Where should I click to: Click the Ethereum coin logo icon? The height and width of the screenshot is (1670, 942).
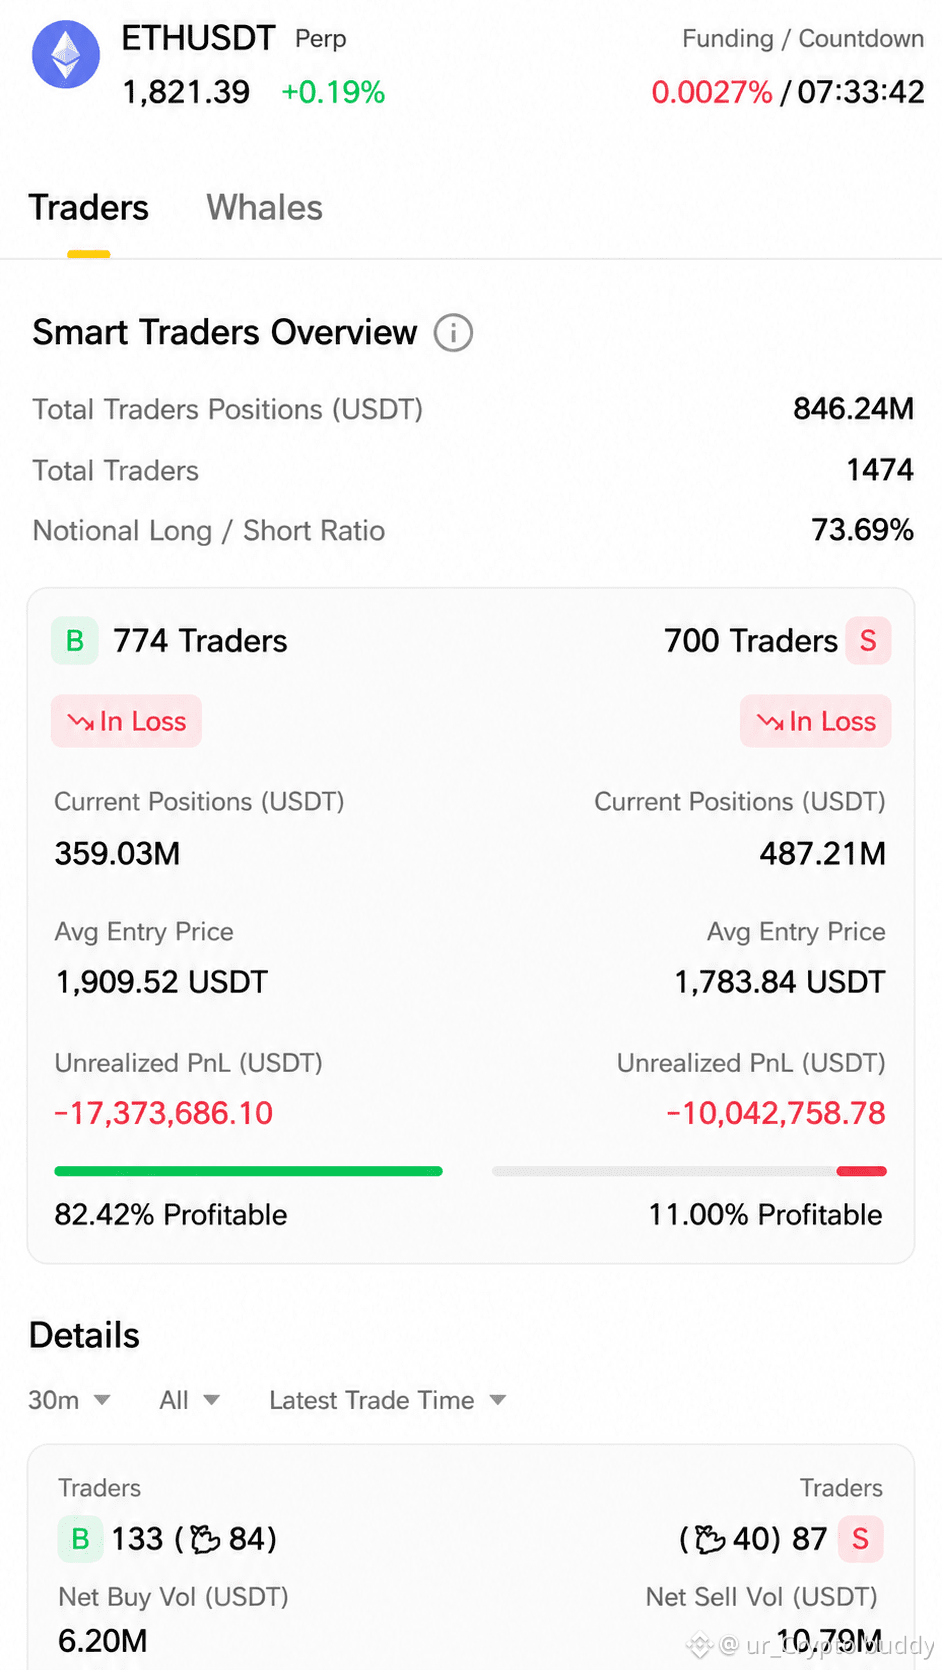point(66,54)
